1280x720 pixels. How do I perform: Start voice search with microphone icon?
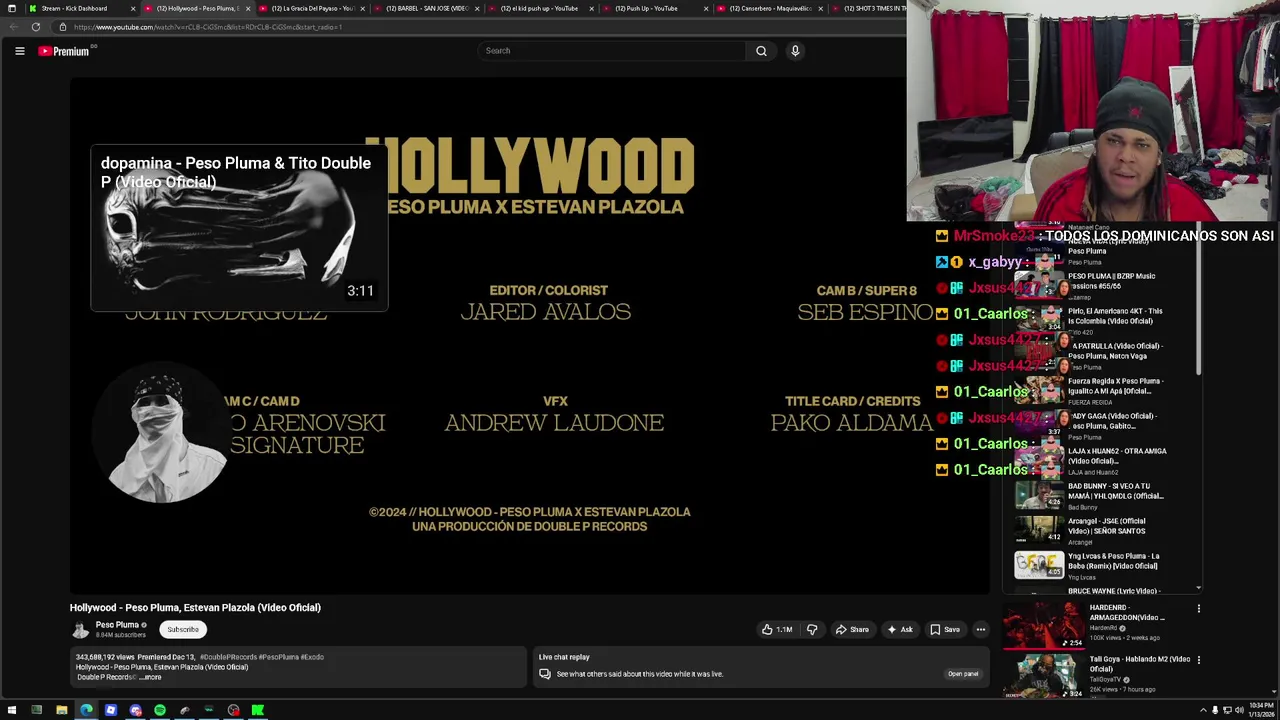coord(795,51)
